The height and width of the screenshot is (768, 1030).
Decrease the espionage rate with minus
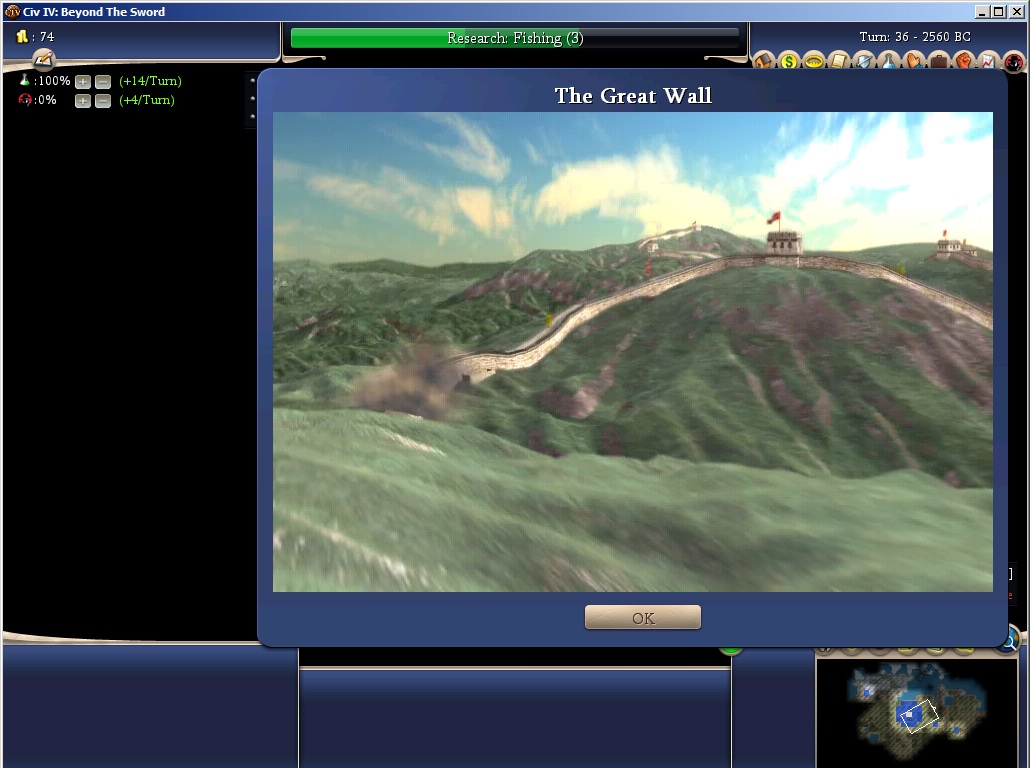tap(102, 100)
